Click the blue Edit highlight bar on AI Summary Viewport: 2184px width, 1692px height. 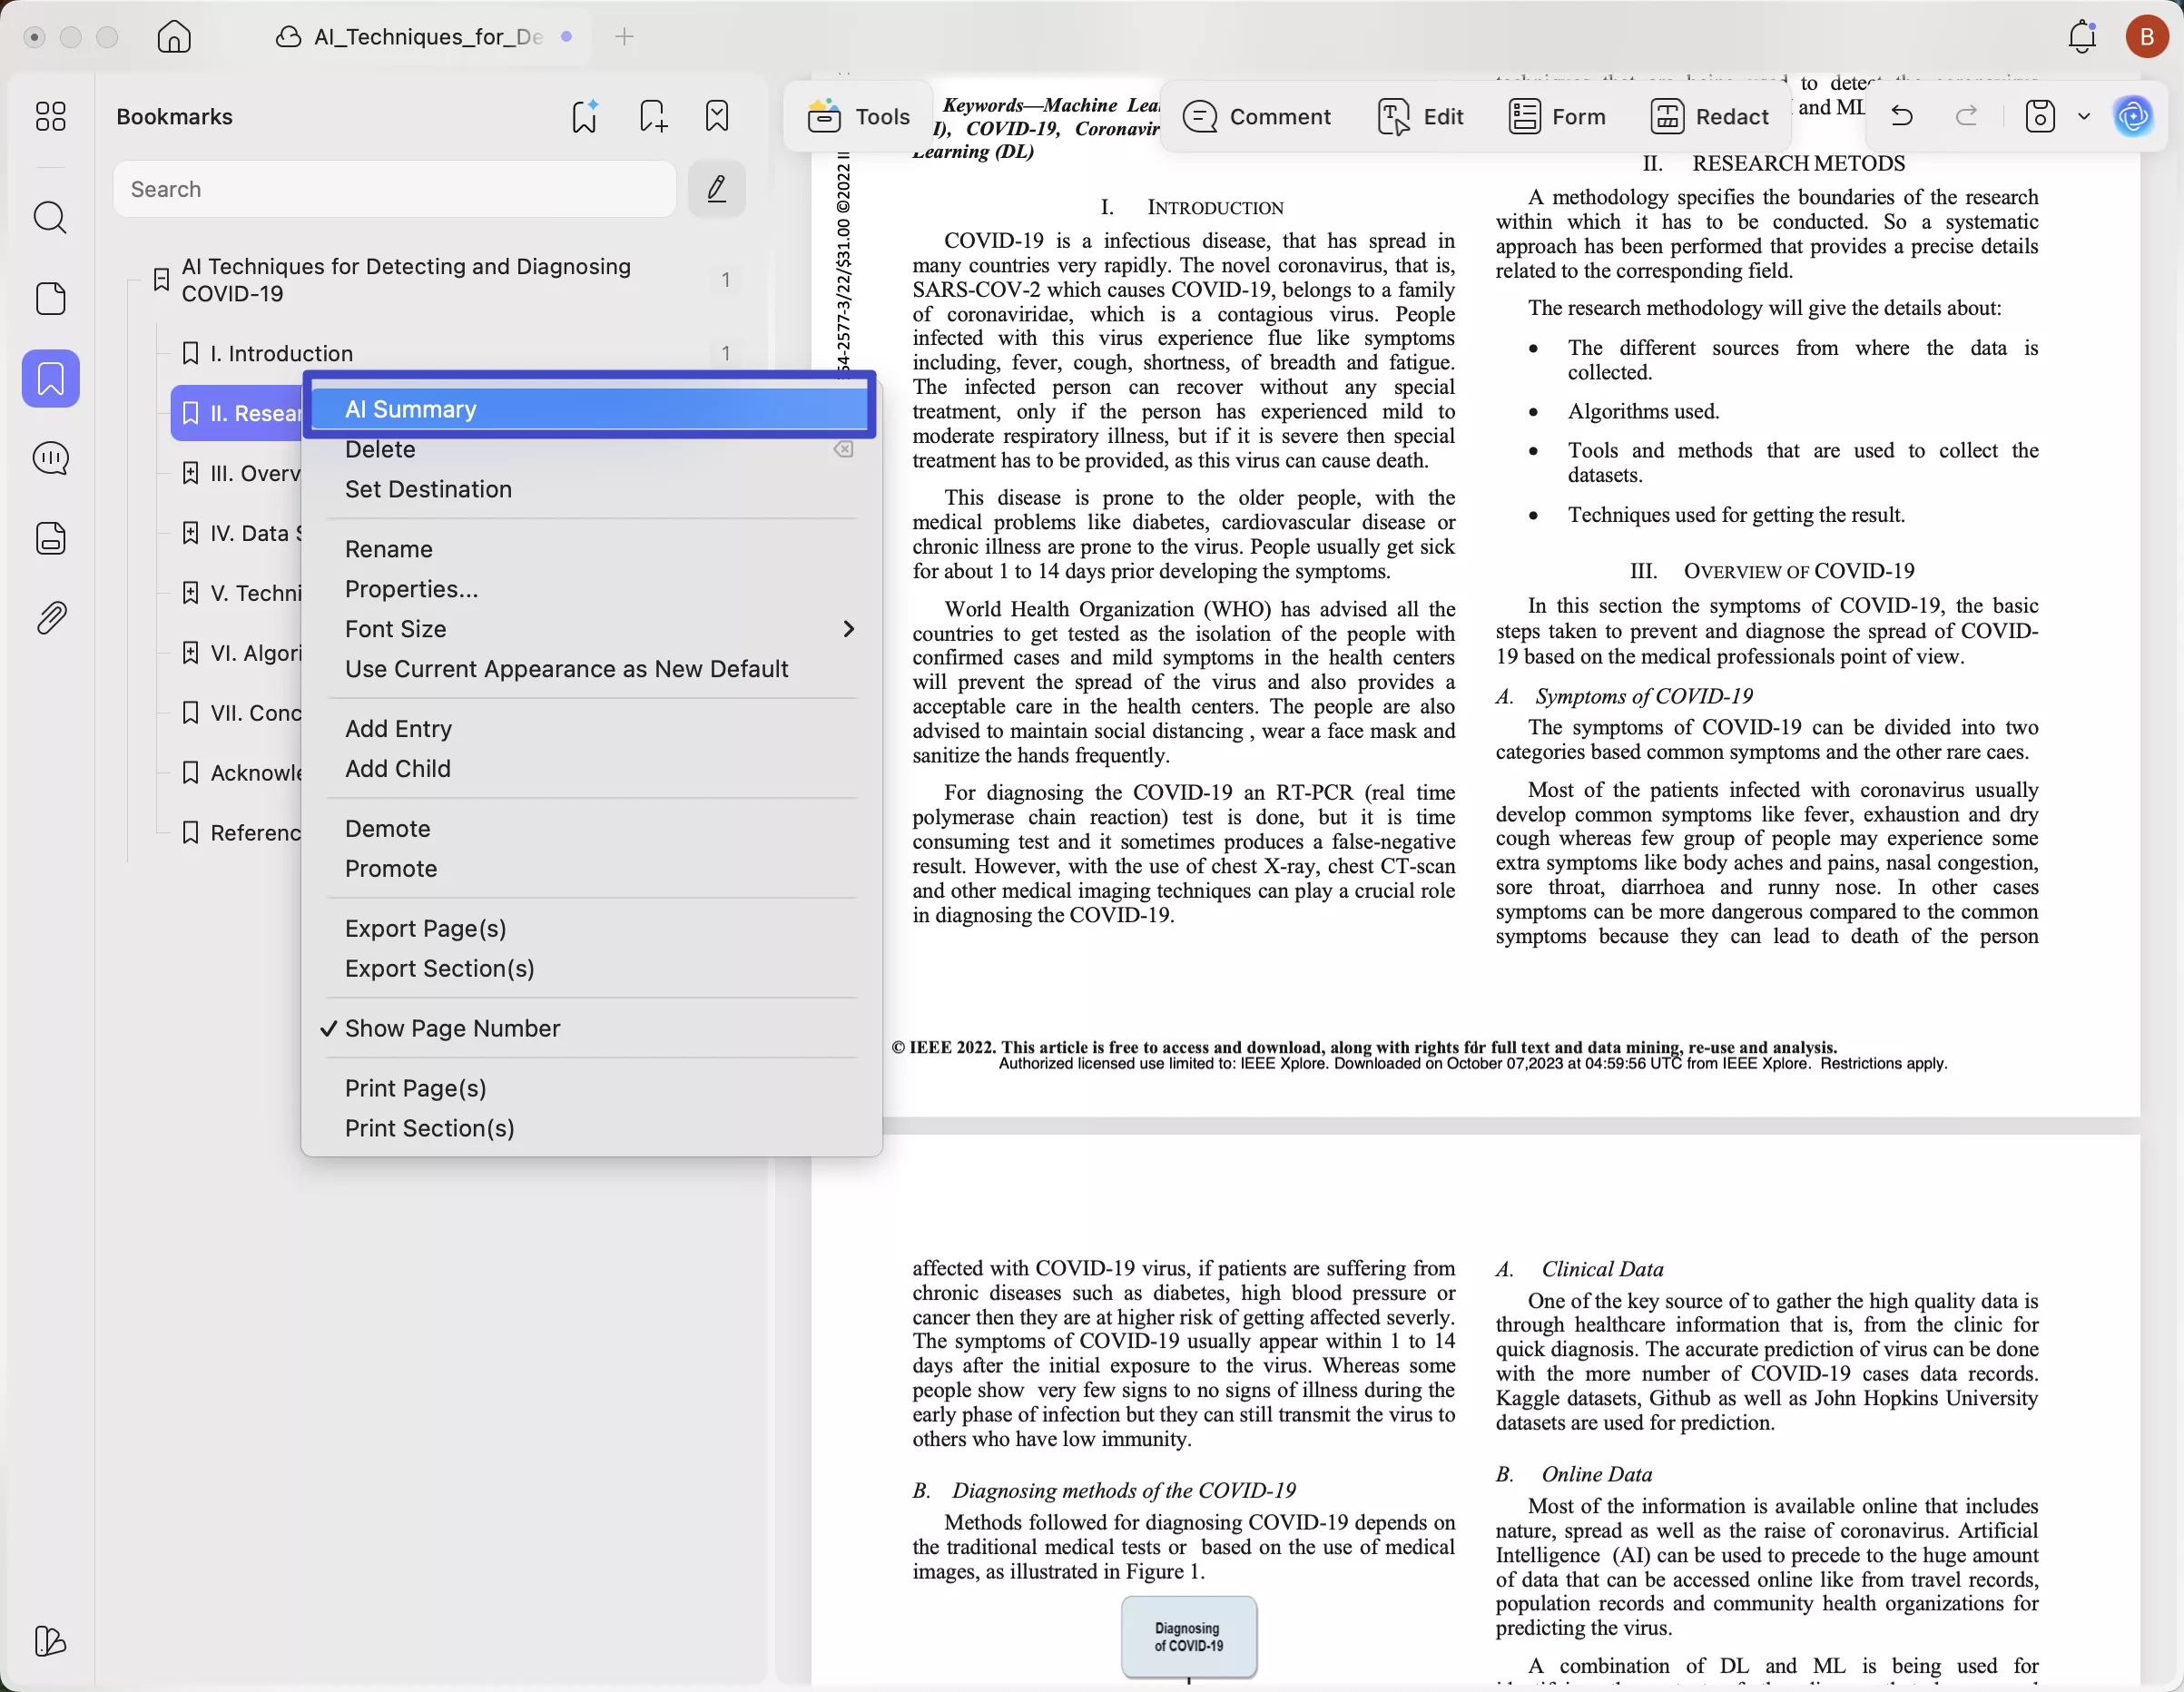tap(591, 408)
